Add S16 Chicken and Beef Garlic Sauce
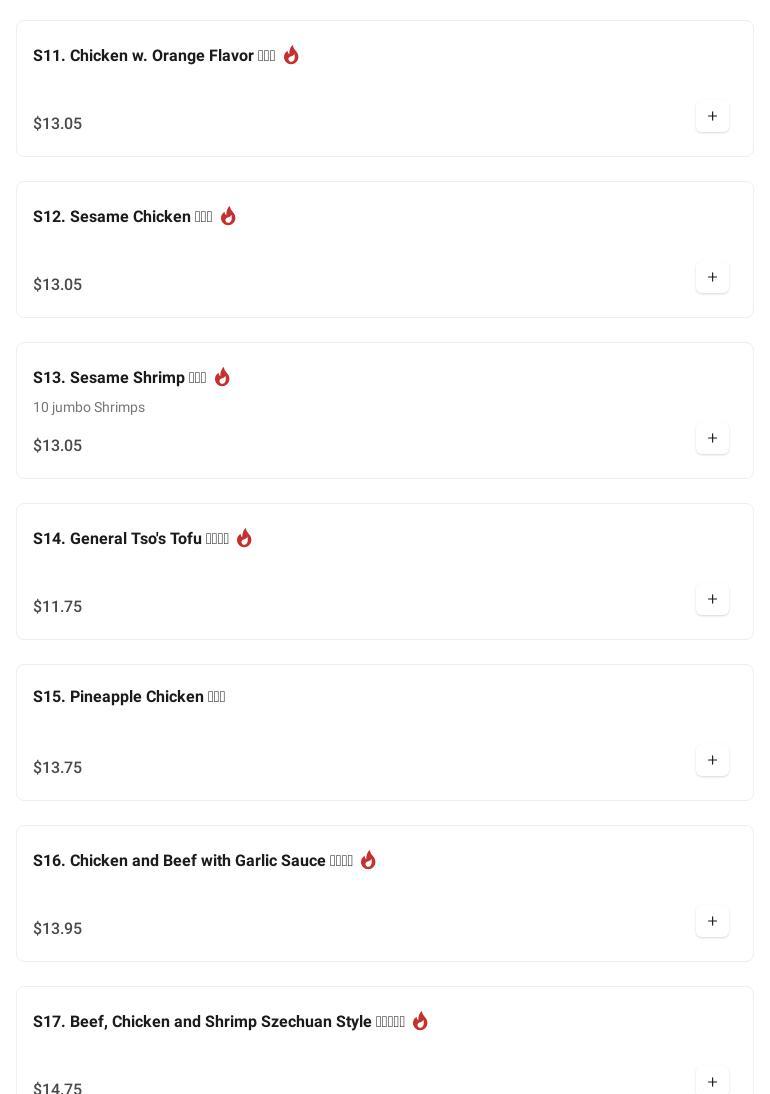The image size is (770, 1094). point(712,922)
